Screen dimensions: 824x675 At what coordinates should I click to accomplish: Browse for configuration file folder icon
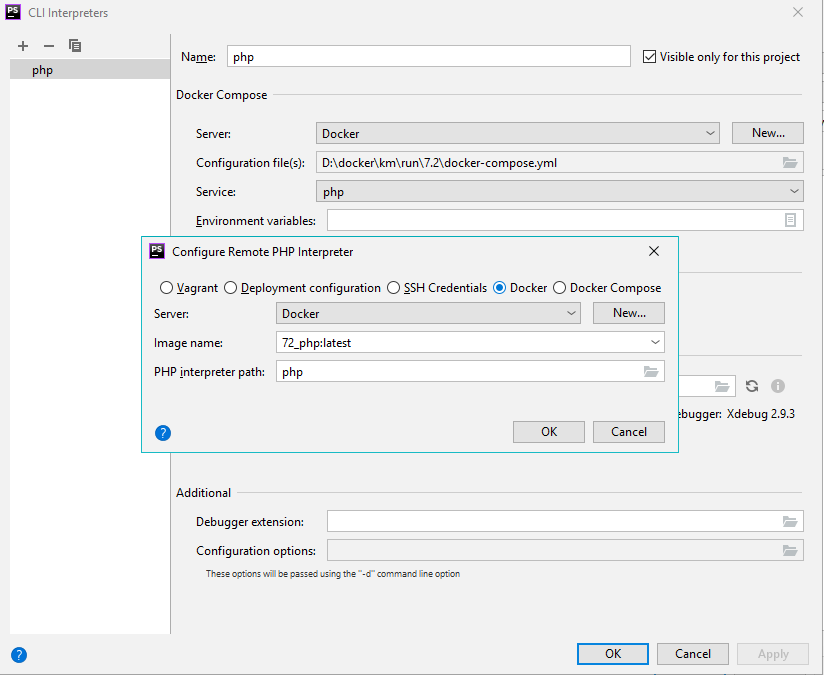tap(790, 163)
